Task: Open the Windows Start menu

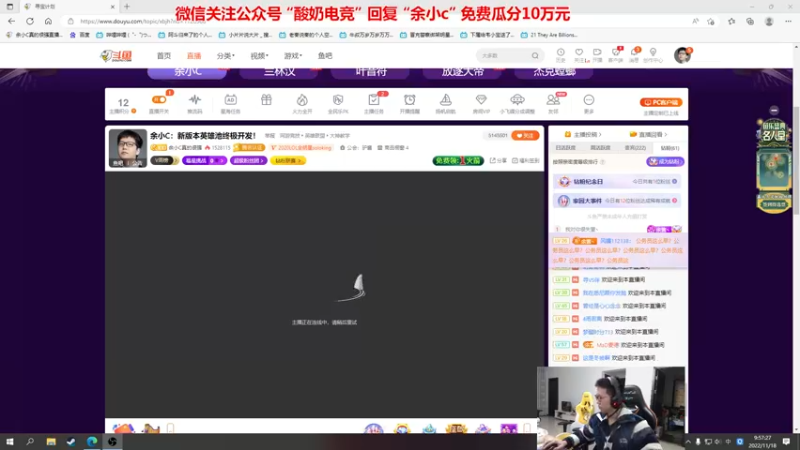Action: coord(10,441)
